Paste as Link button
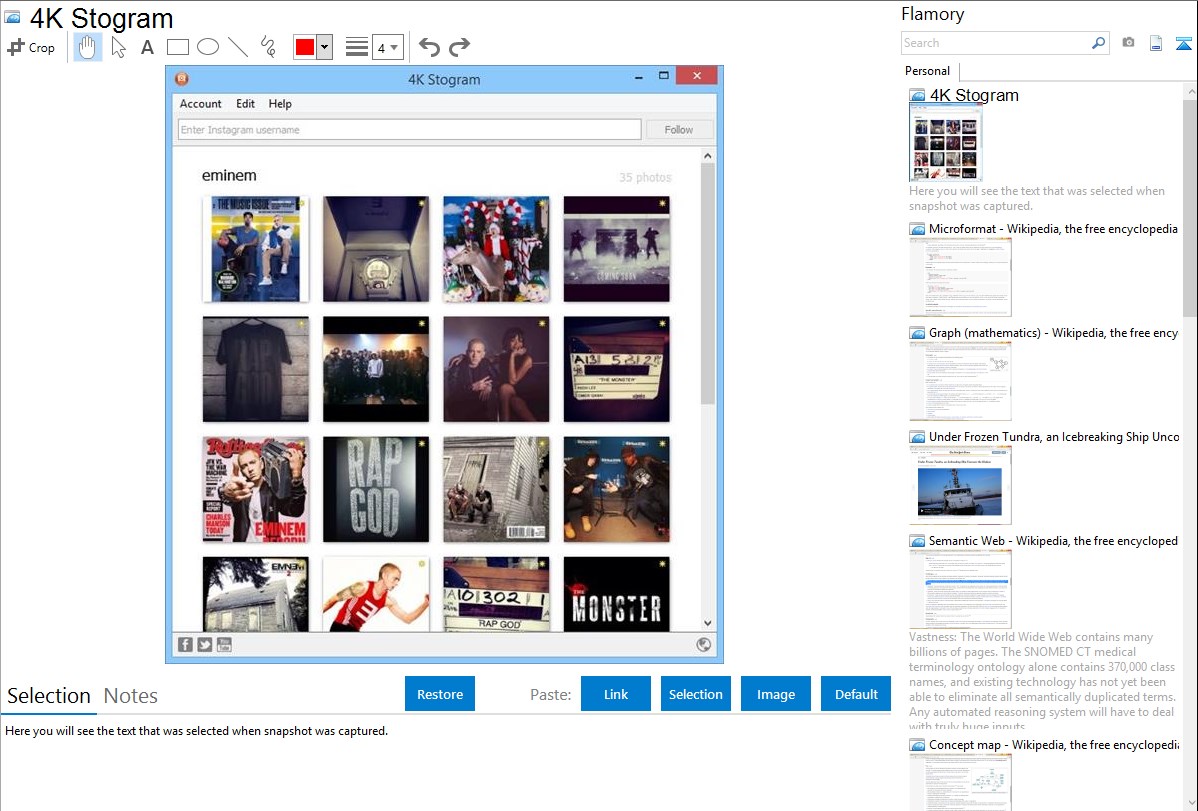Image resolution: width=1198 pixels, height=811 pixels. coord(616,694)
